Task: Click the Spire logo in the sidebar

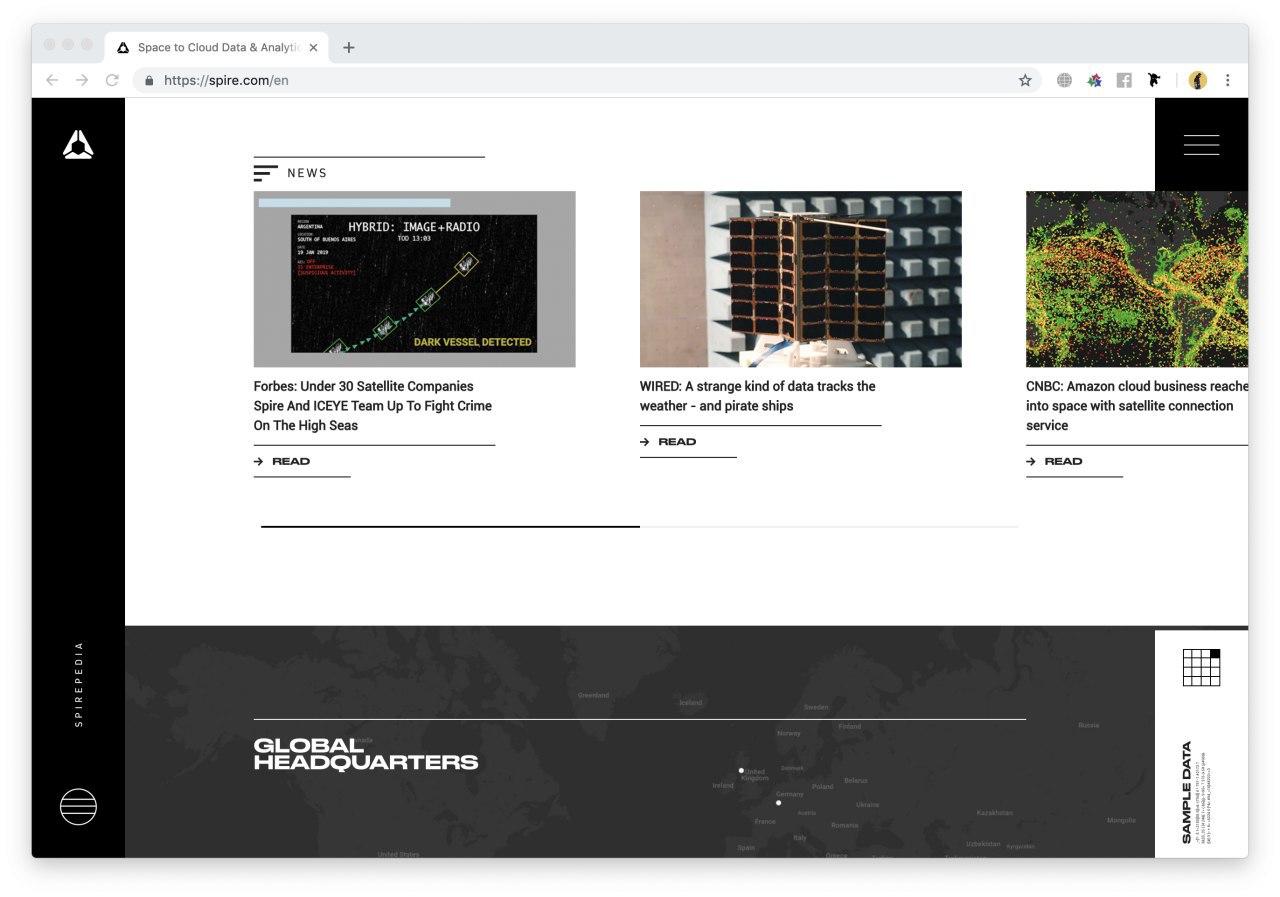Action: pos(78,145)
